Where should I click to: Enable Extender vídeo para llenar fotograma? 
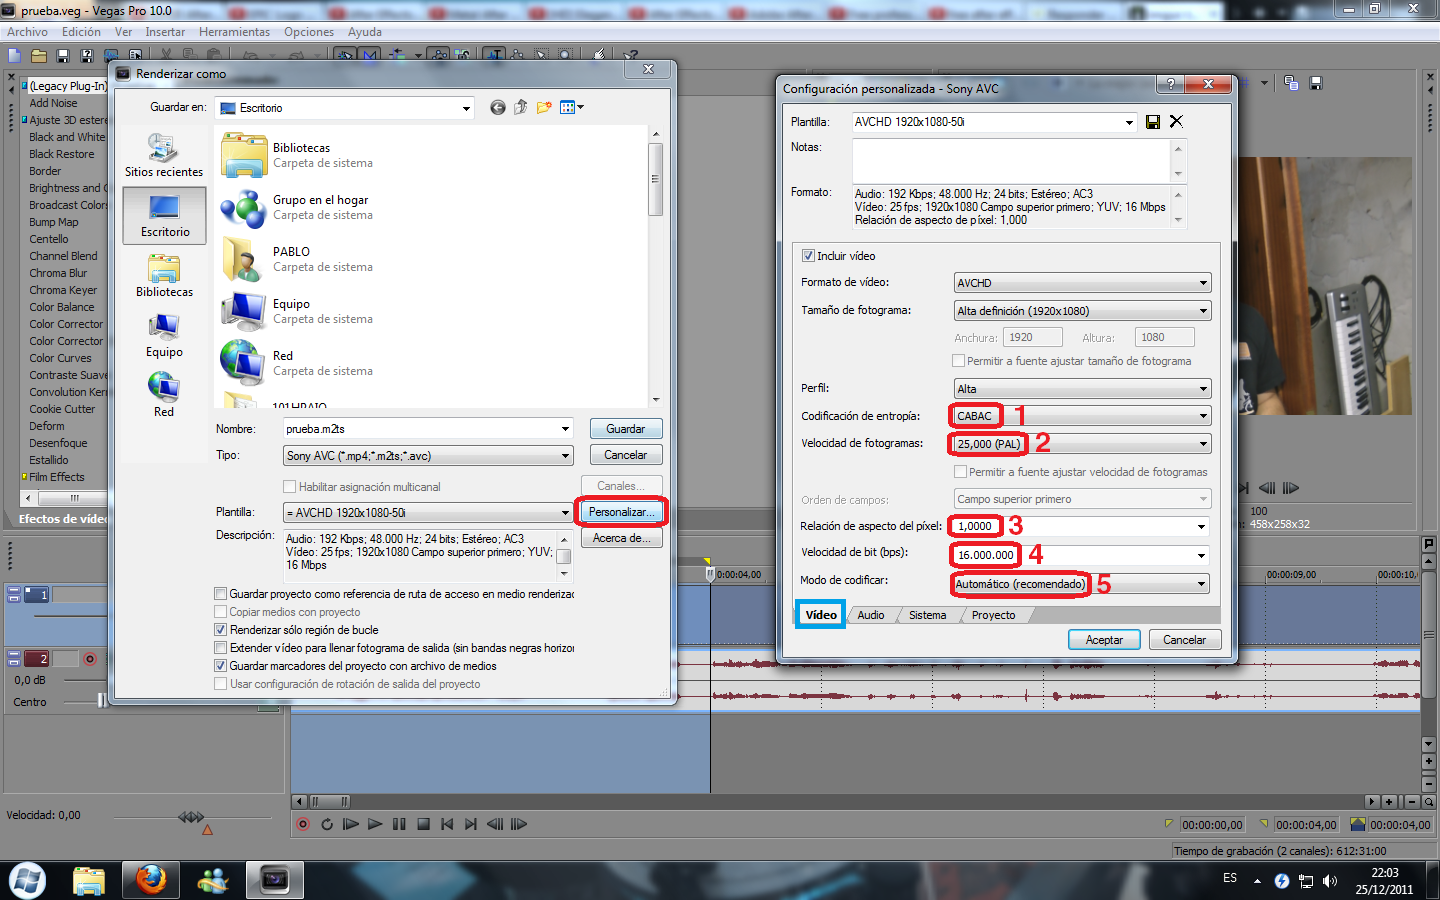coord(221,648)
